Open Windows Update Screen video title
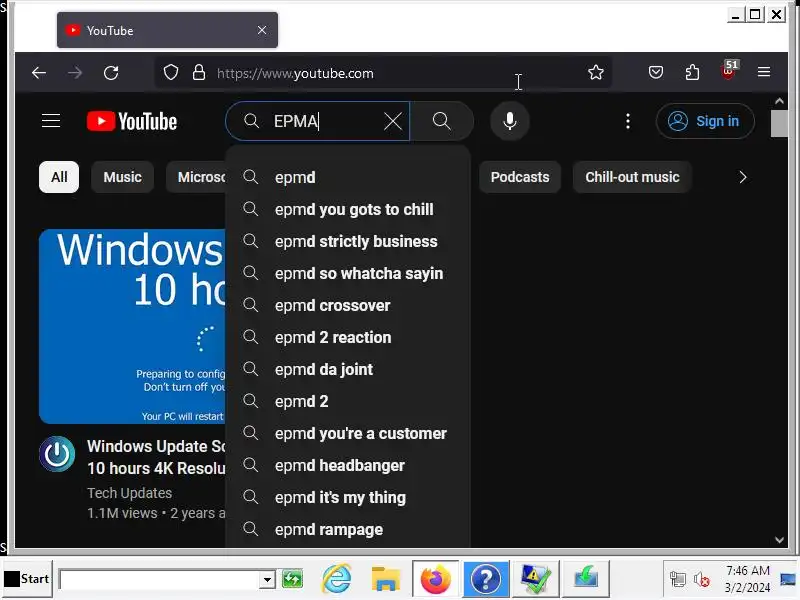Screen dimensions: 800x600 click(x=156, y=457)
